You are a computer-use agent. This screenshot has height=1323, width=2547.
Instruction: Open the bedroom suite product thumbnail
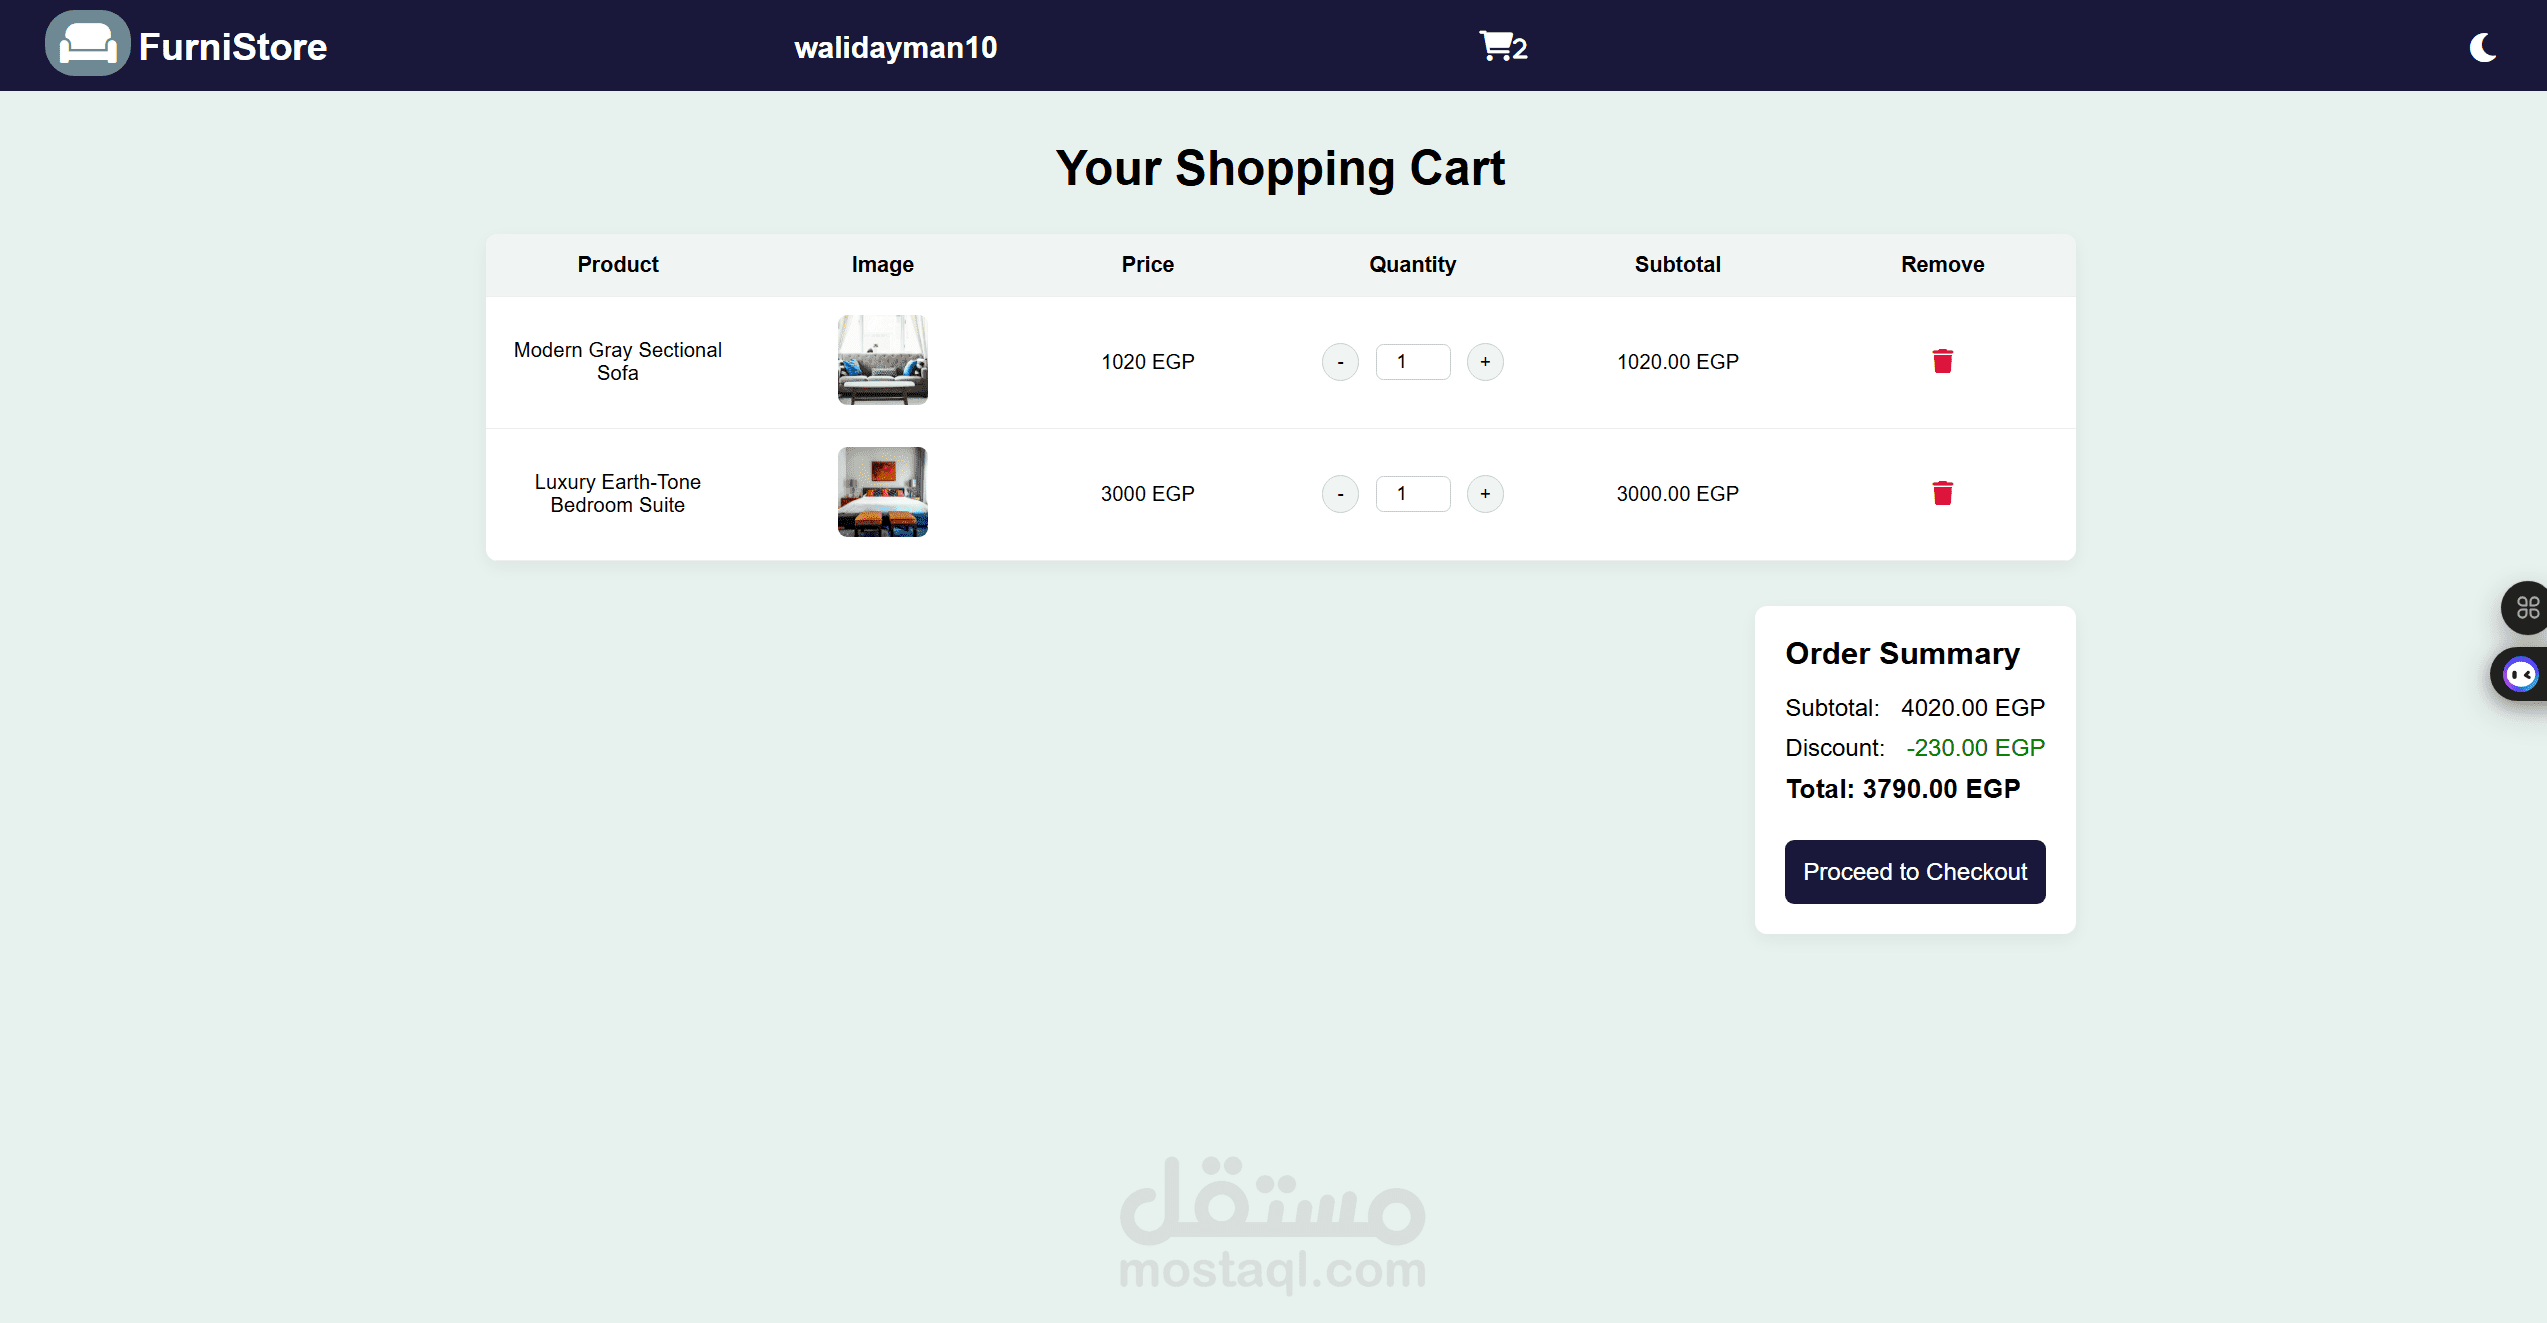(882, 492)
